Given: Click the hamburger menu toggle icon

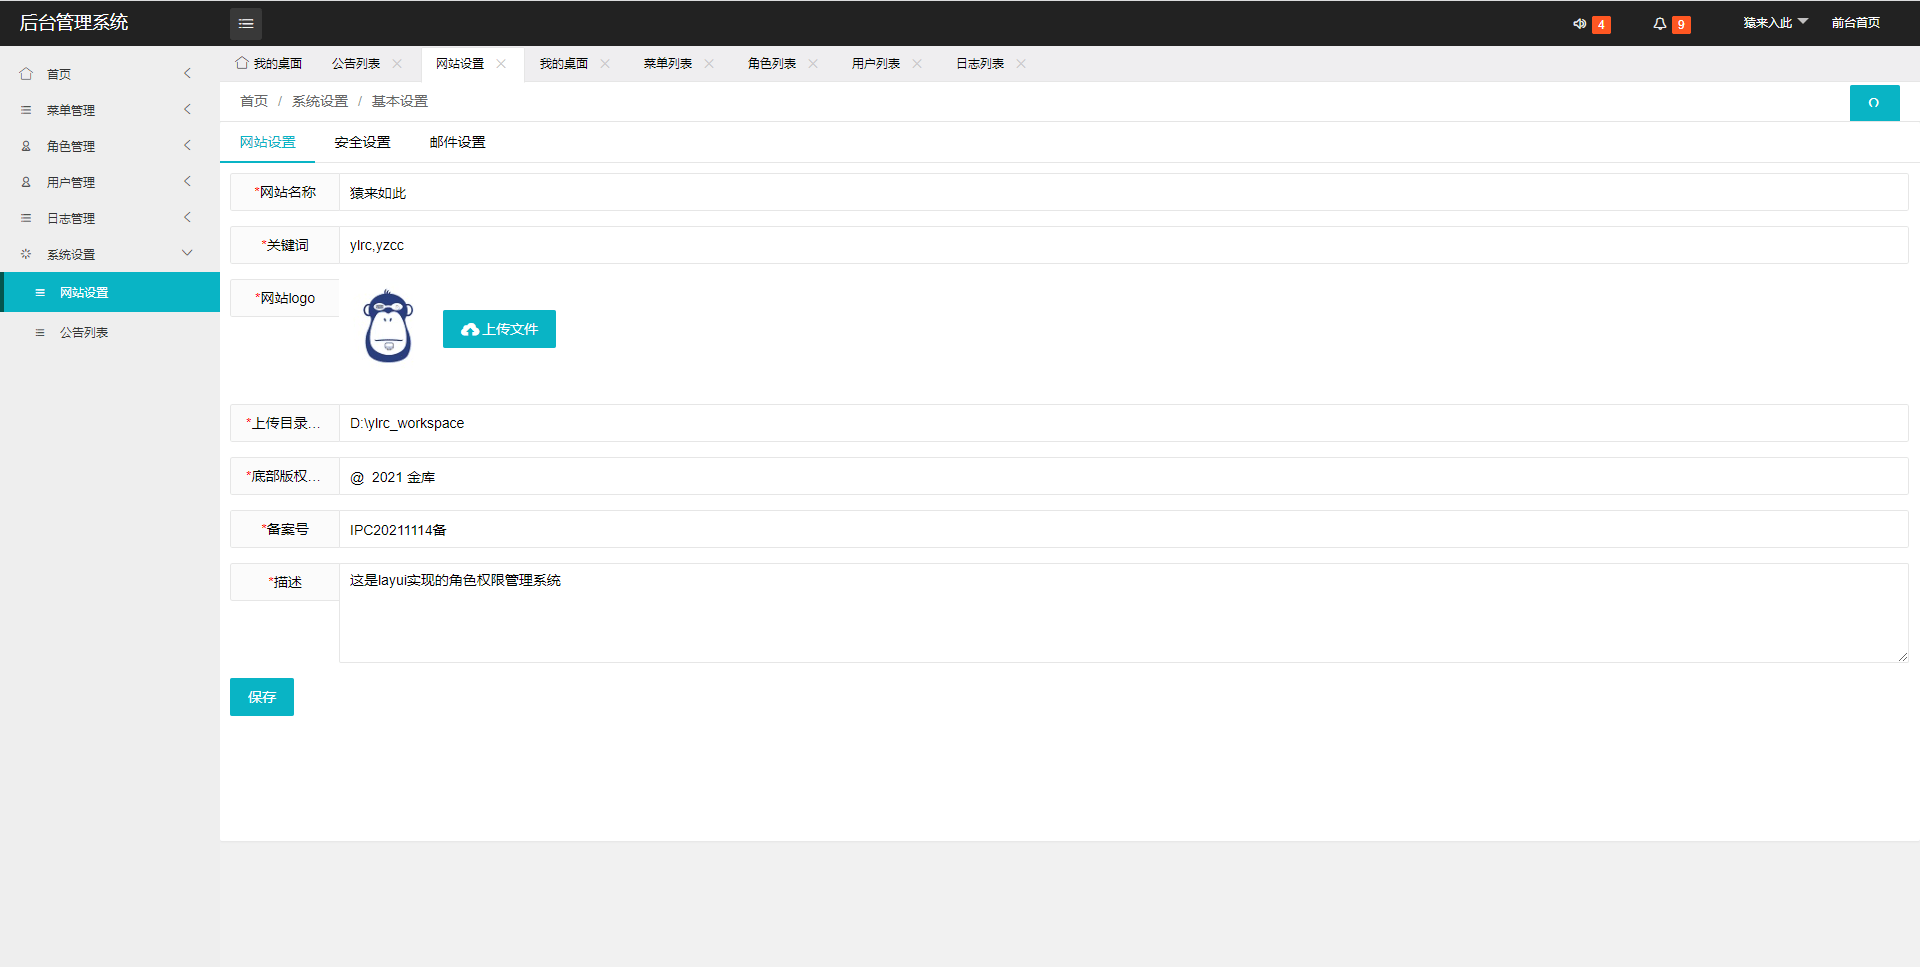Looking at the screenshot, I should click(x=246, y=23).
